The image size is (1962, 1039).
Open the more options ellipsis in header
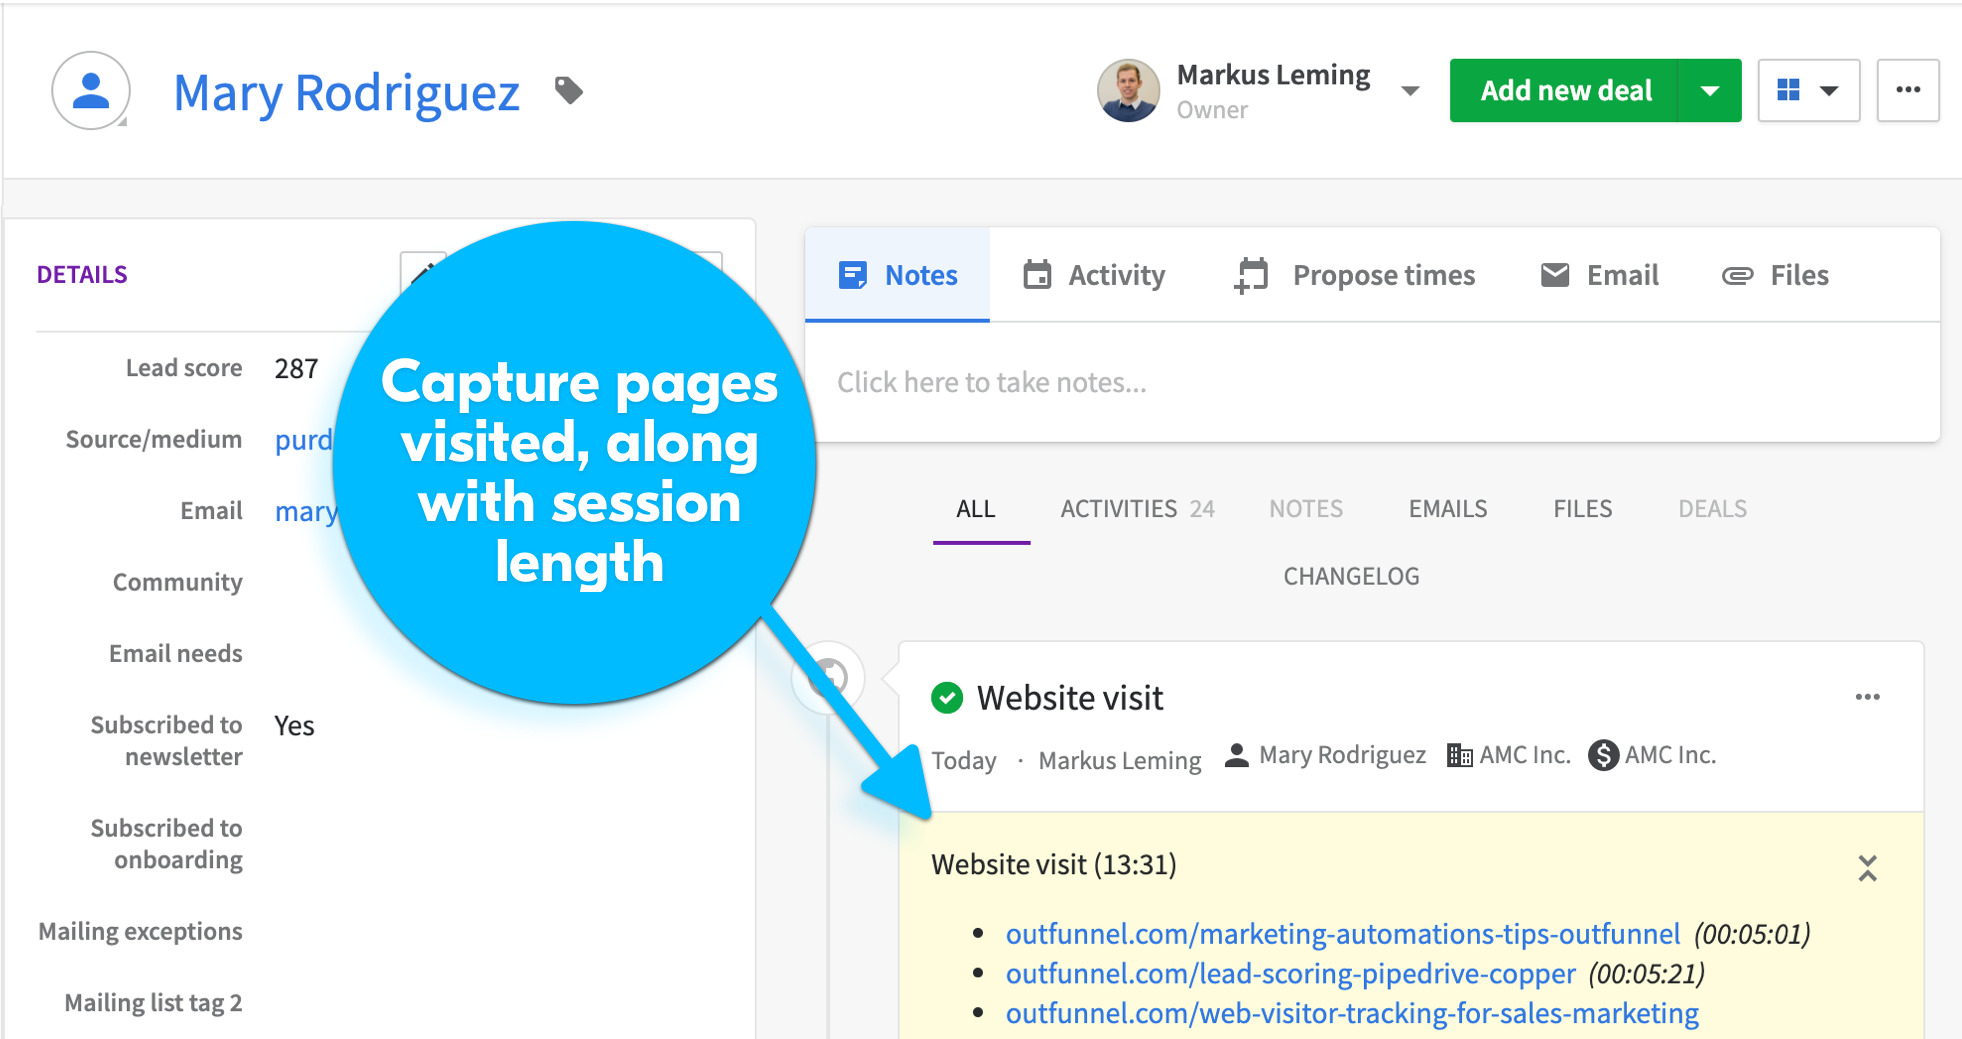(x=1908, y=91)
